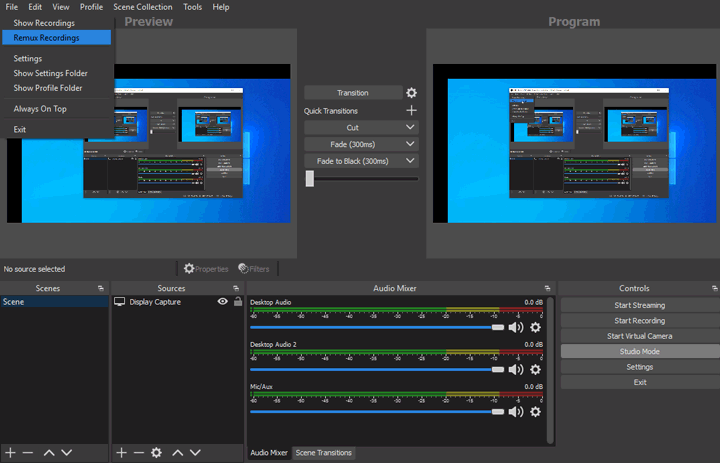Screen dimensions: 720x463
Task: Move selected source down with arrow icon
Action: 196,453
